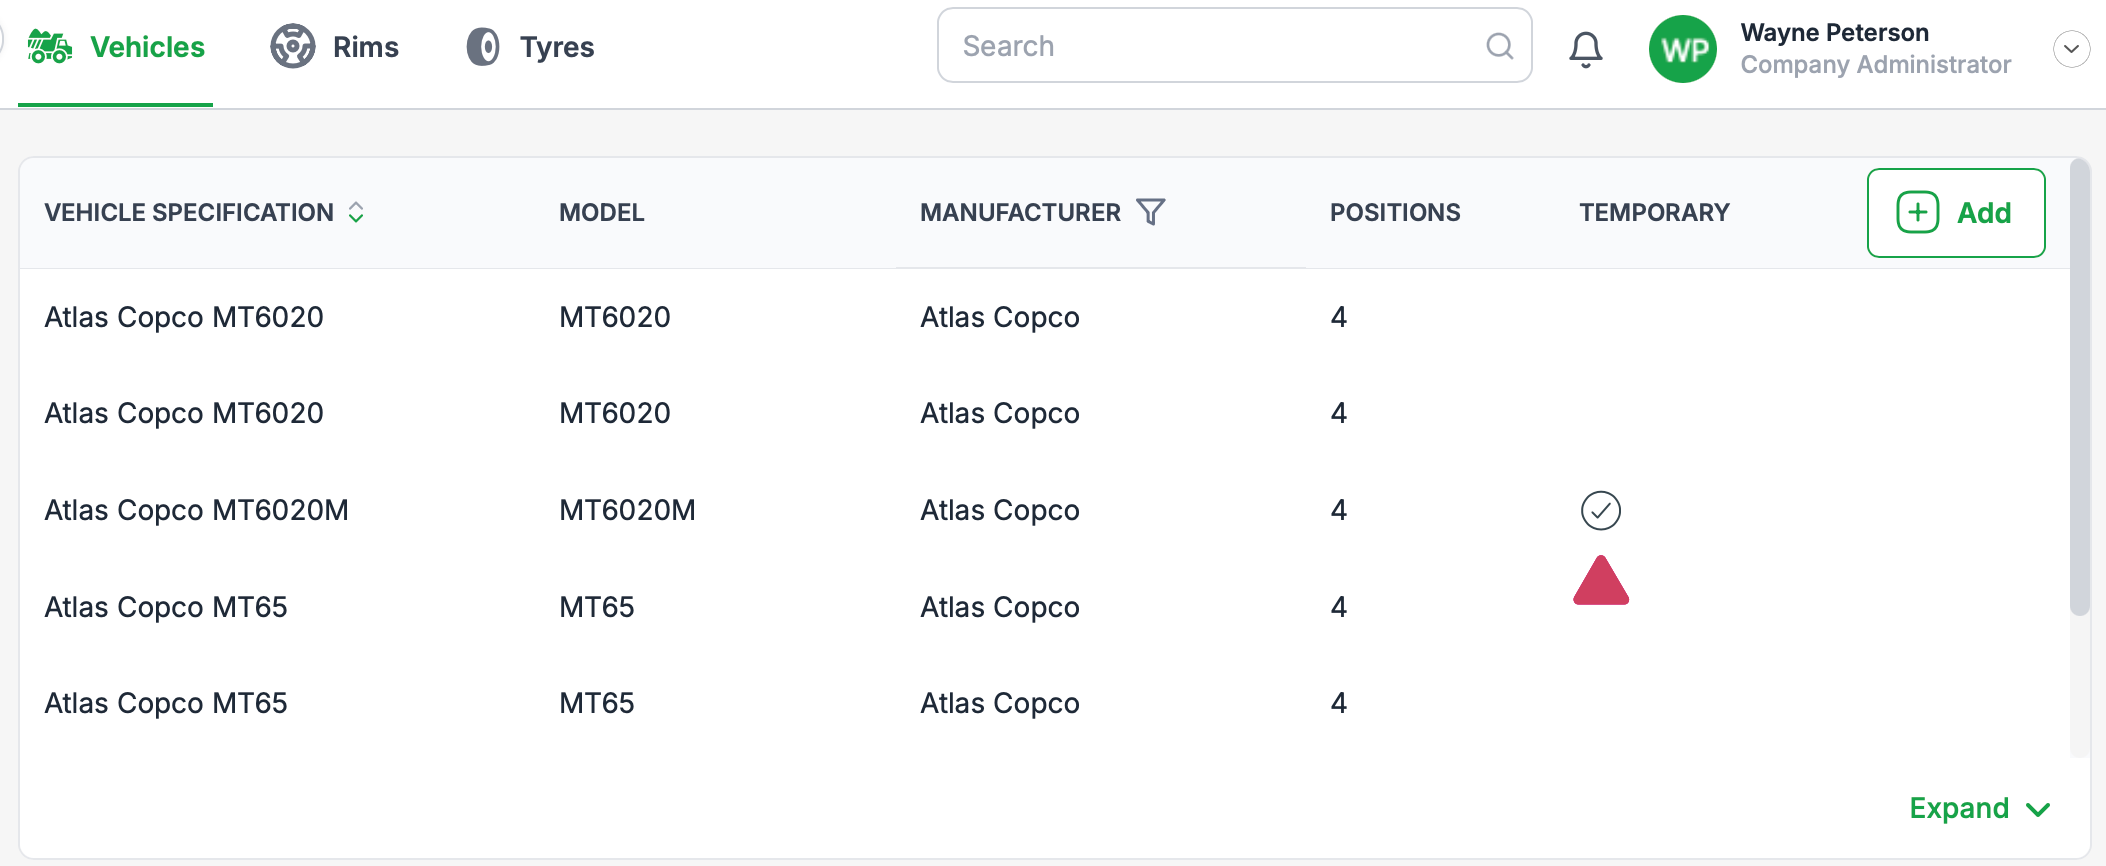Click the Manufacturer column header
The width and height of the screenshot is (2106, 866).
pos(1019,212)
